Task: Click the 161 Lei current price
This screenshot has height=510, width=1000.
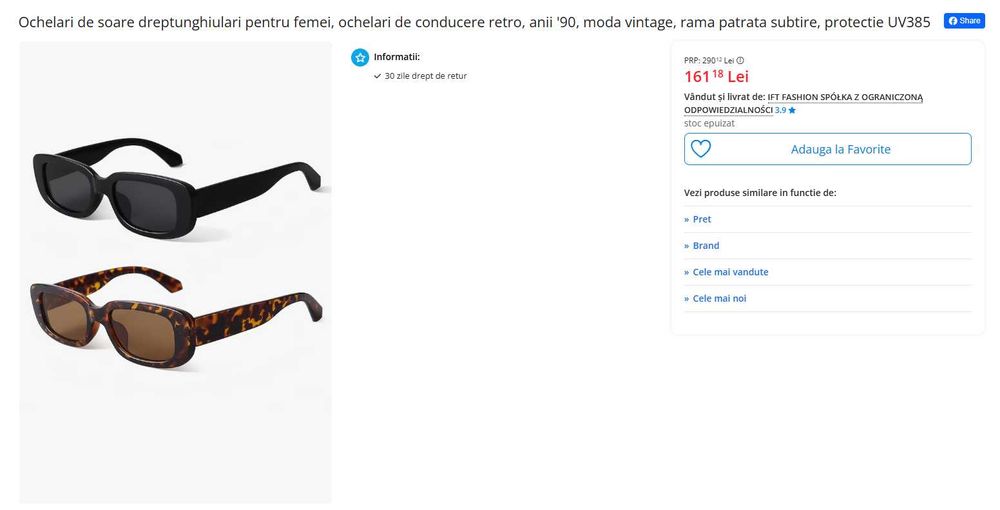Action: pos(716,76)
